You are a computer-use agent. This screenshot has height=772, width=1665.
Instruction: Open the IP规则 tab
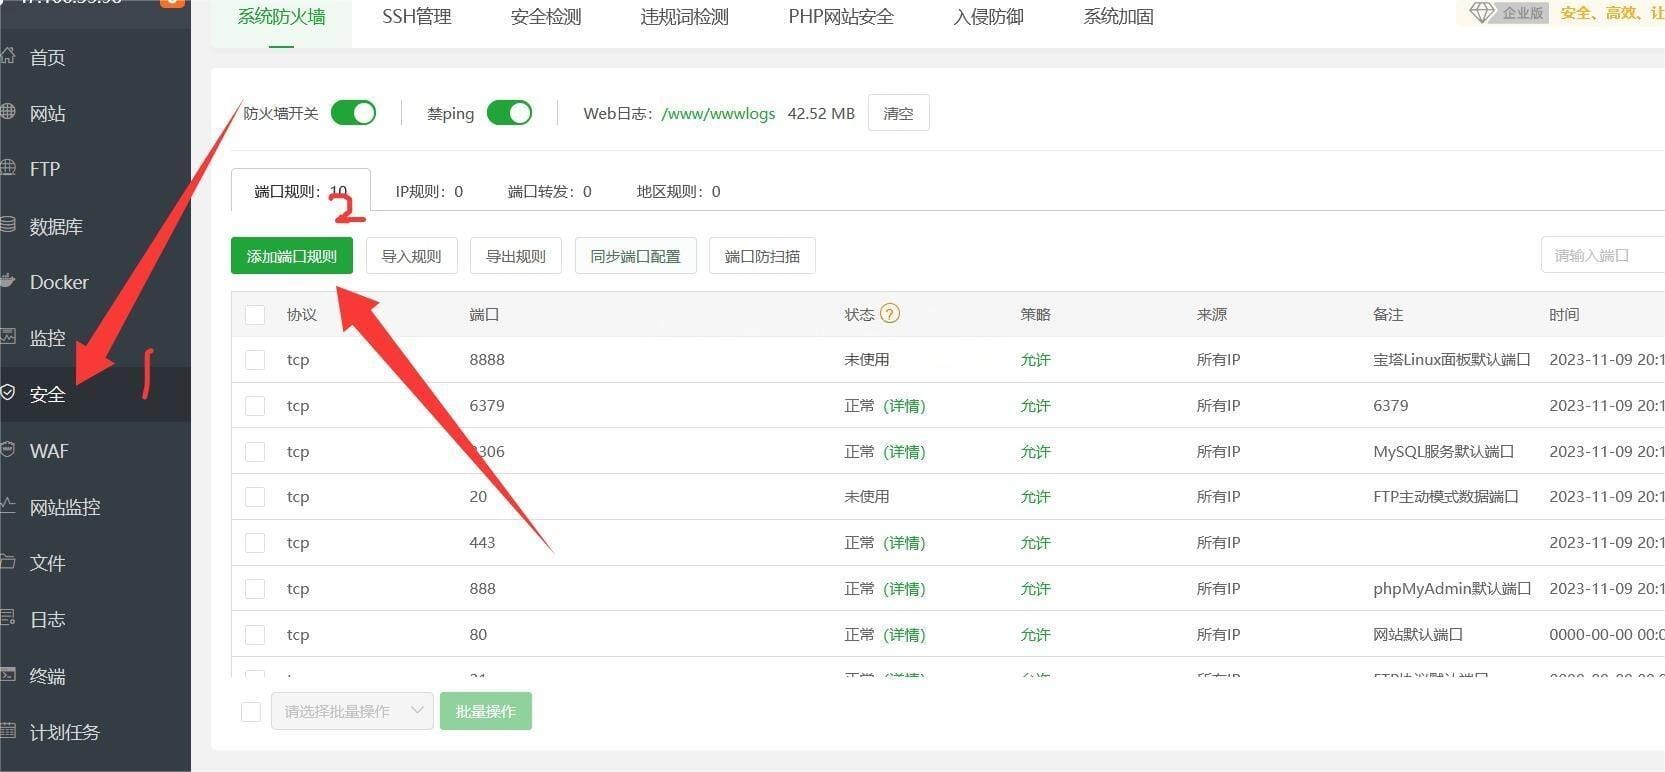429,191
